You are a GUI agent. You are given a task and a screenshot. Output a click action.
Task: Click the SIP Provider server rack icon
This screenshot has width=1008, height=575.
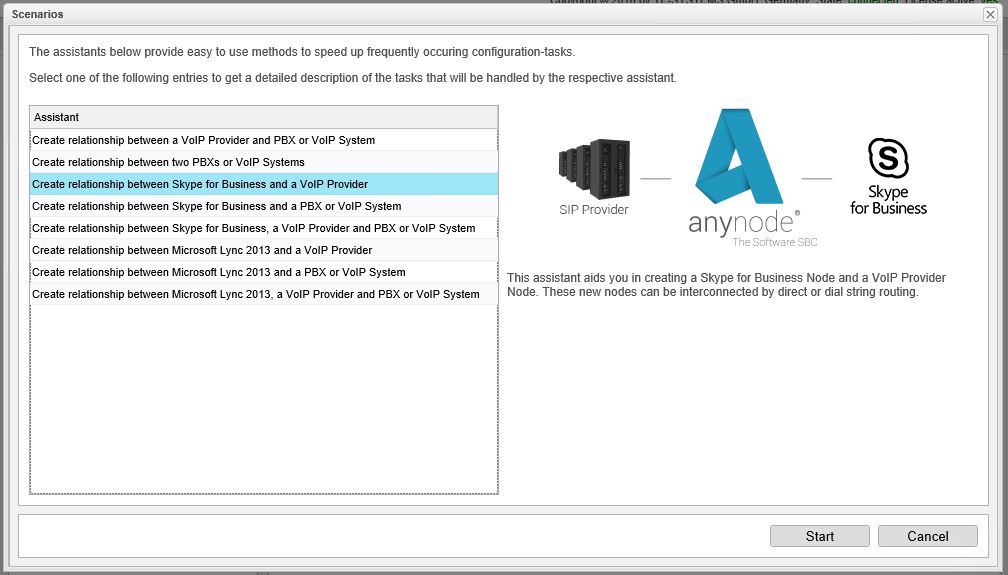pyautogui.click(x=594, y=169)
